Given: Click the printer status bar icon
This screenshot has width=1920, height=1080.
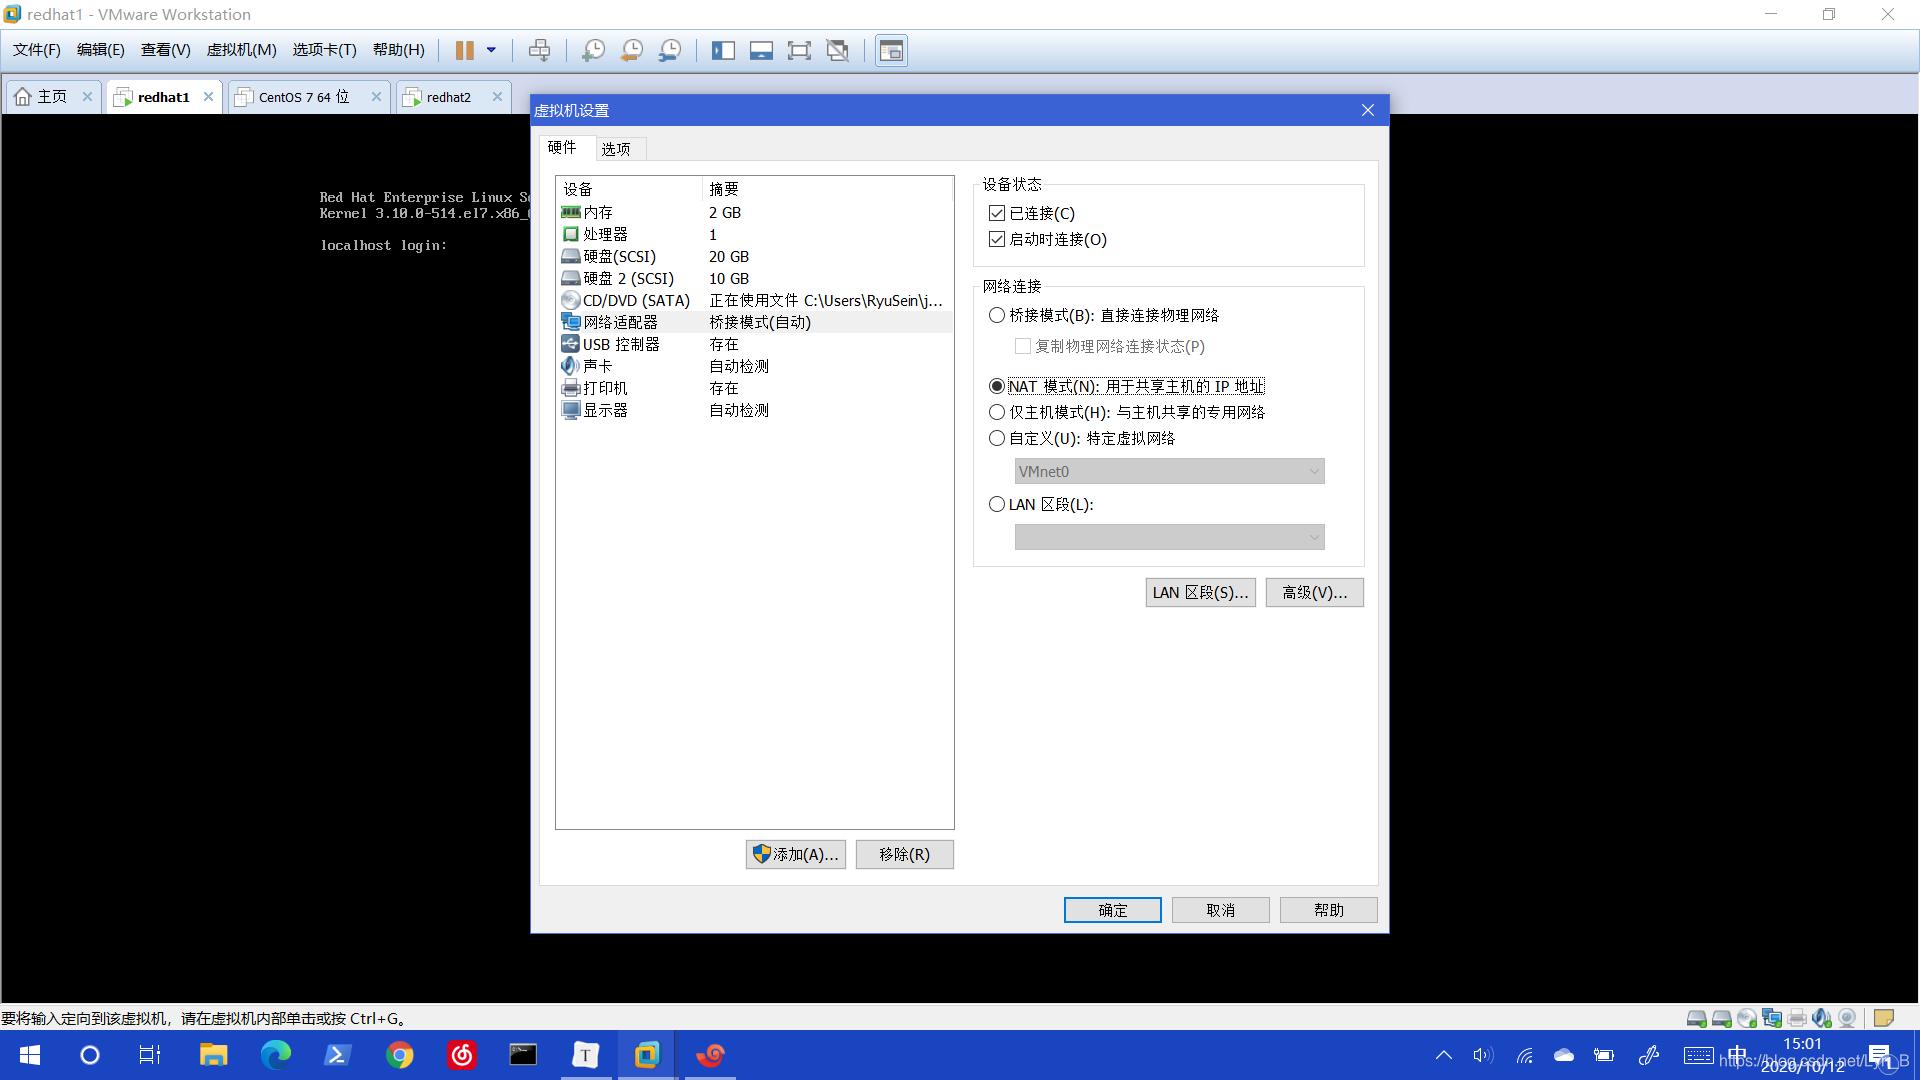Looking at the screenshot, I should pyautogui.click(x=1797, y=1018).
